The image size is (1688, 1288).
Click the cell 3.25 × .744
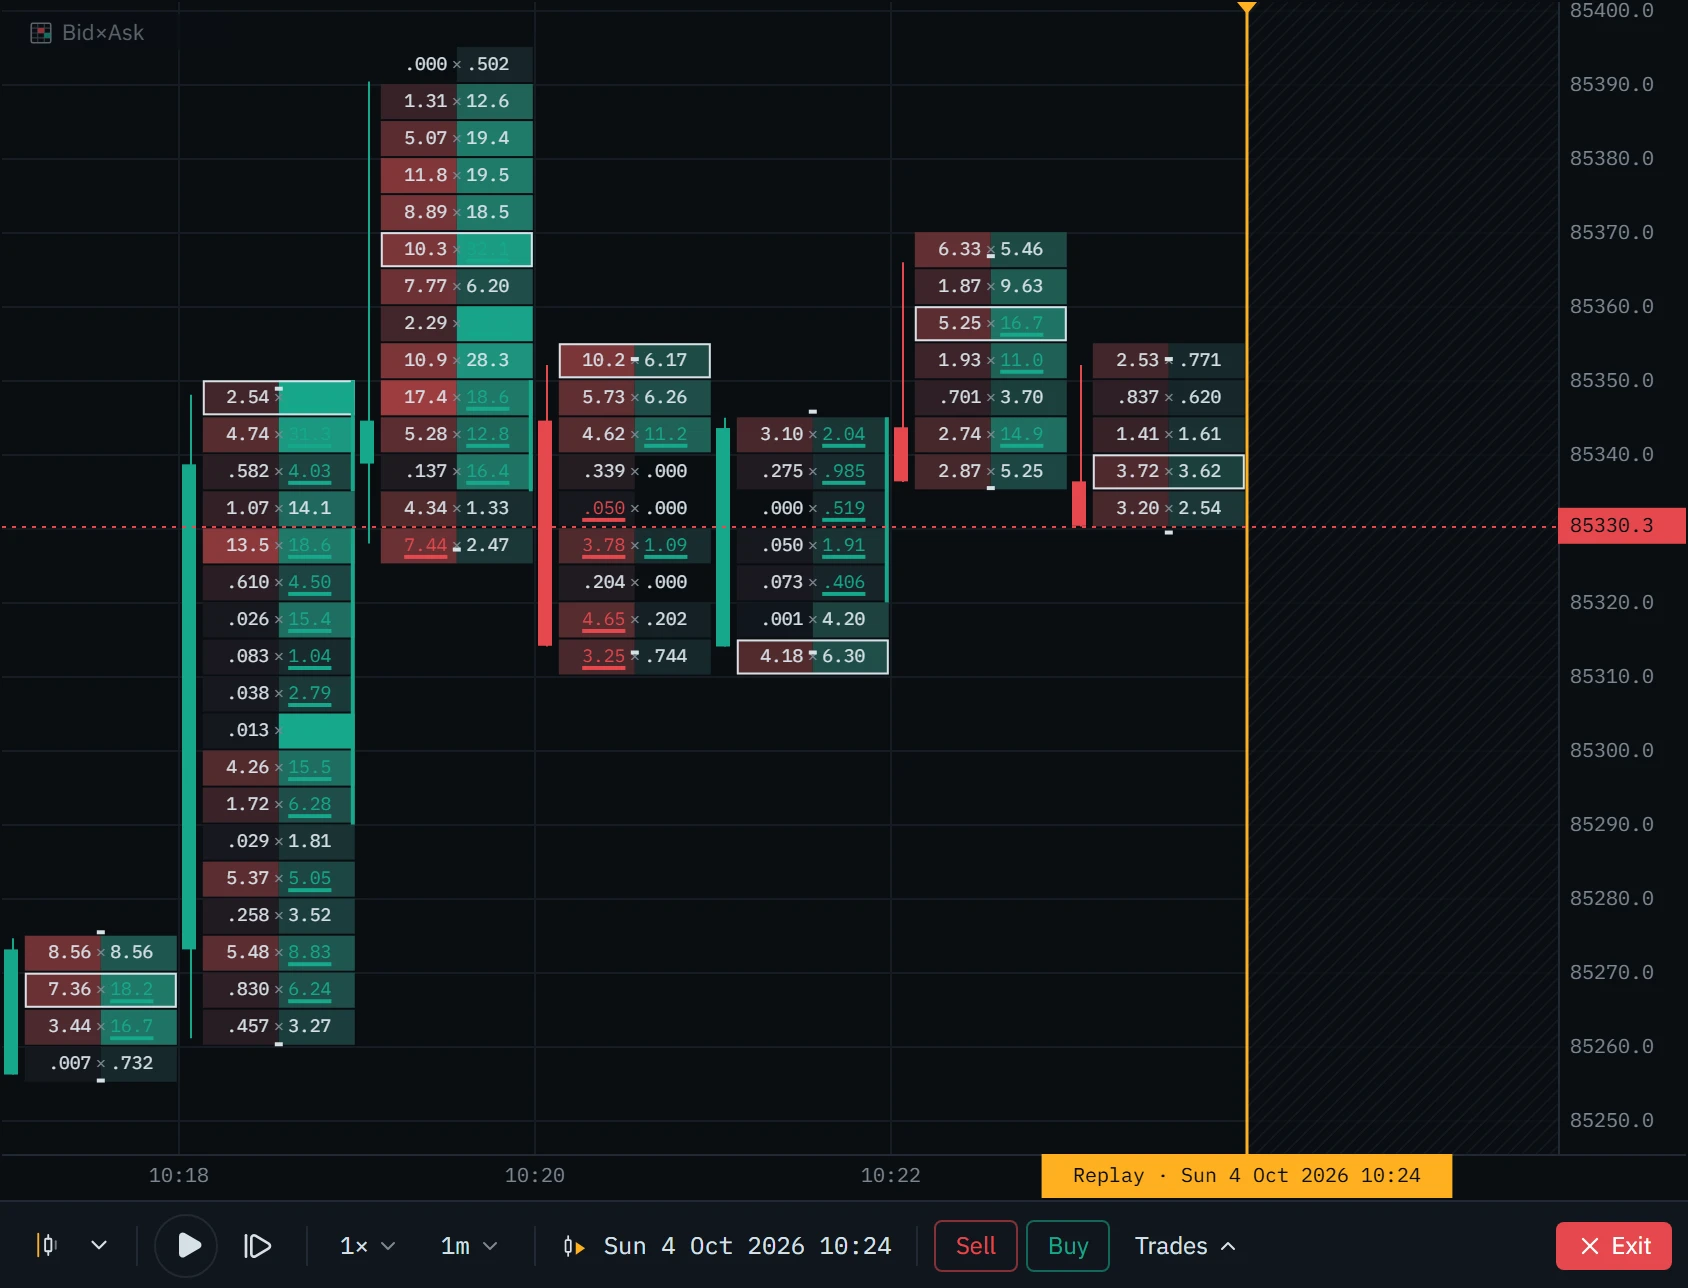tap(634, 656)
